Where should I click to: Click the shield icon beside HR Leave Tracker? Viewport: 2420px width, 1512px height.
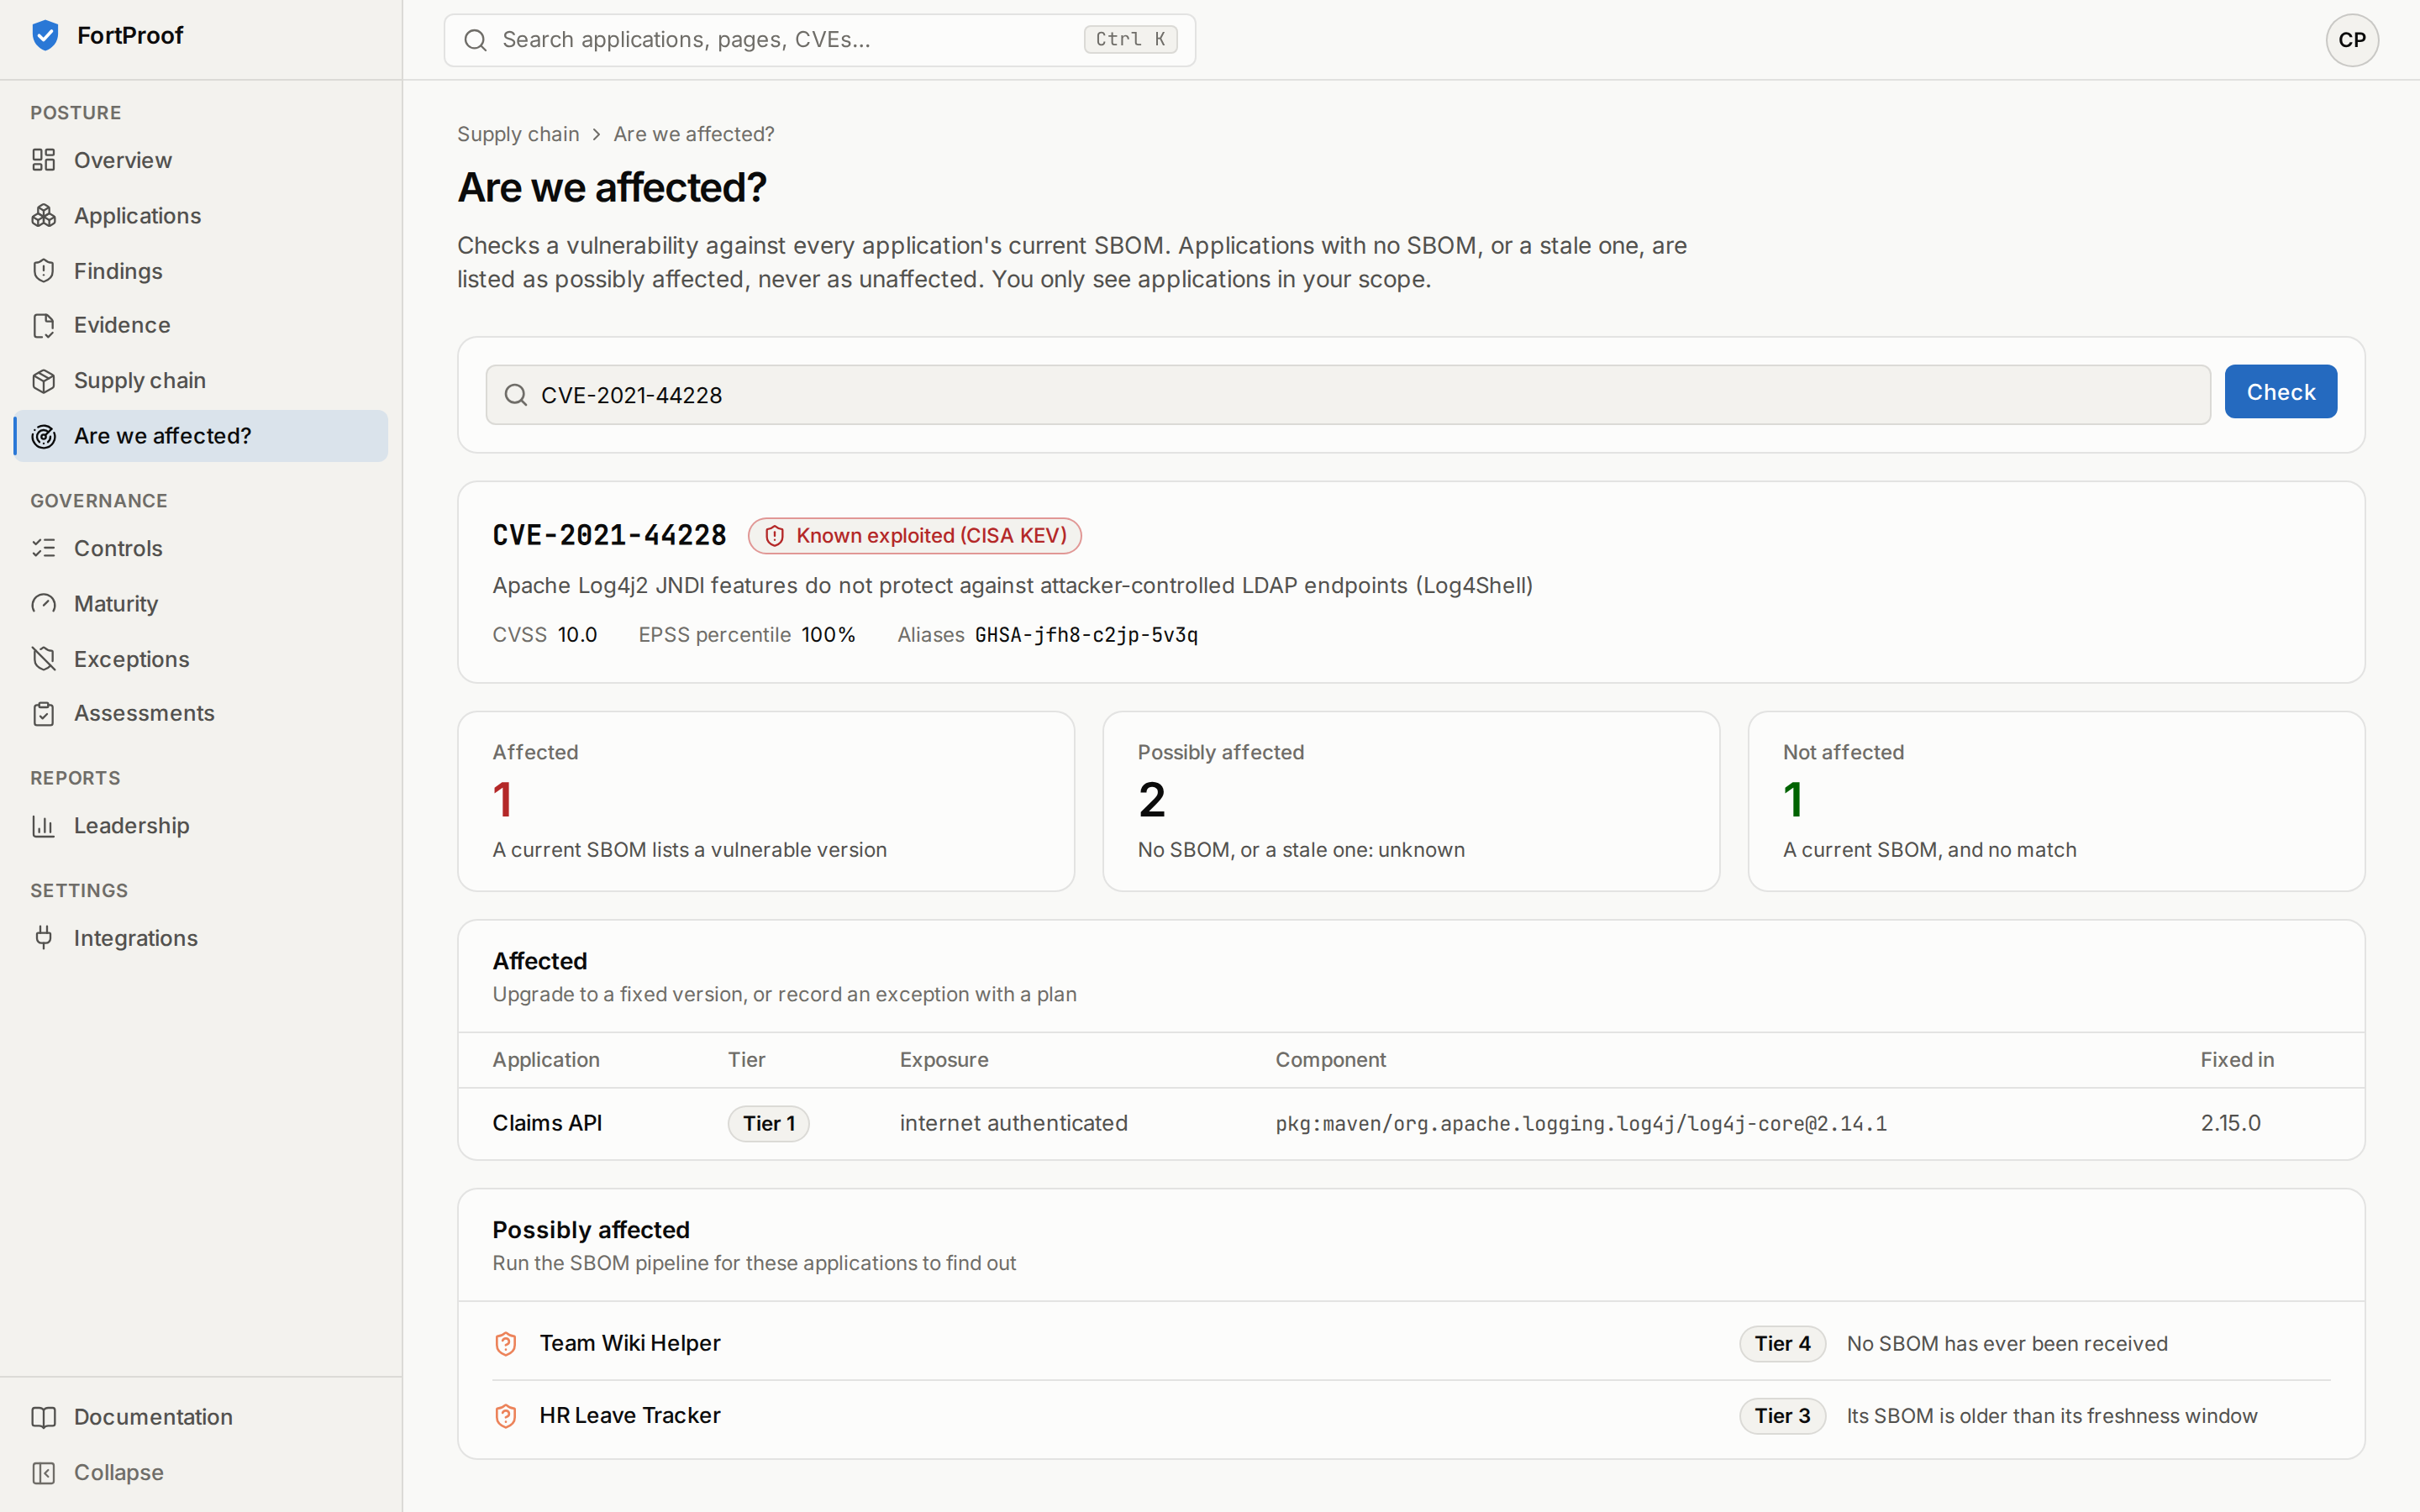506,1415
